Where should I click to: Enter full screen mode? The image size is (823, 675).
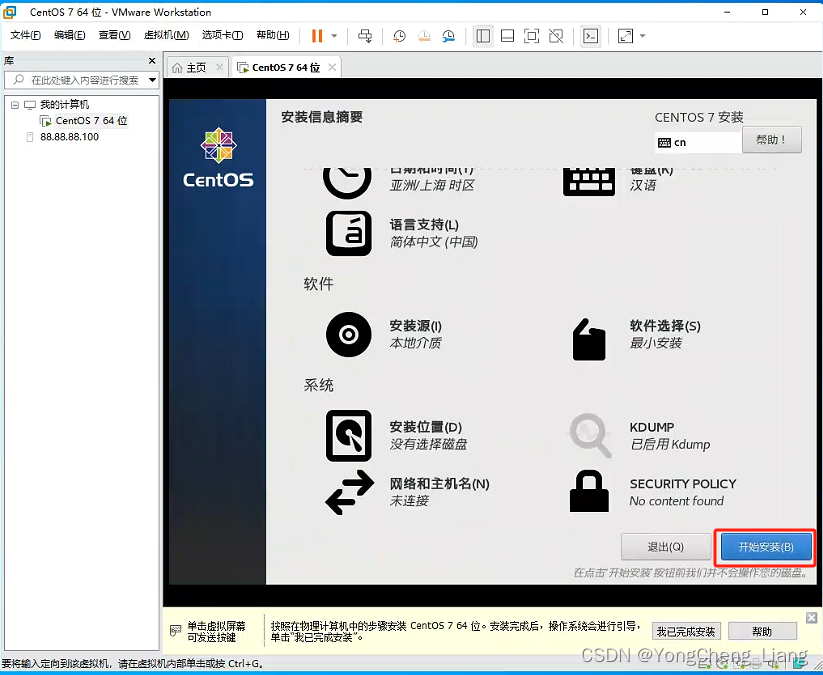point(531,36)
